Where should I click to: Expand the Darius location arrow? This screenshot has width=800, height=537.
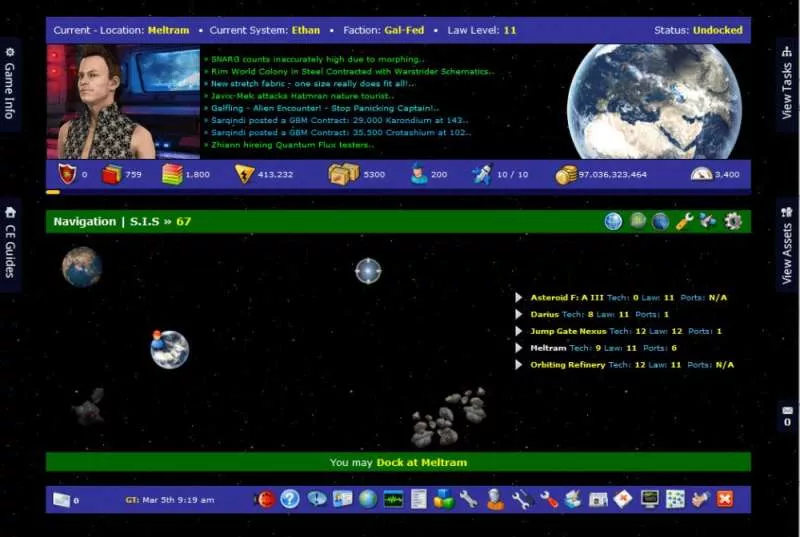pyautogui.click(x=518, y=314)
